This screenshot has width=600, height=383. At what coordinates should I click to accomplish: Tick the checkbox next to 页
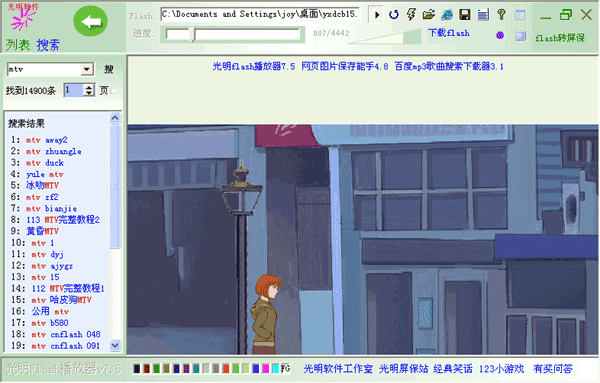pyautogui.click(x=113, y=91)
